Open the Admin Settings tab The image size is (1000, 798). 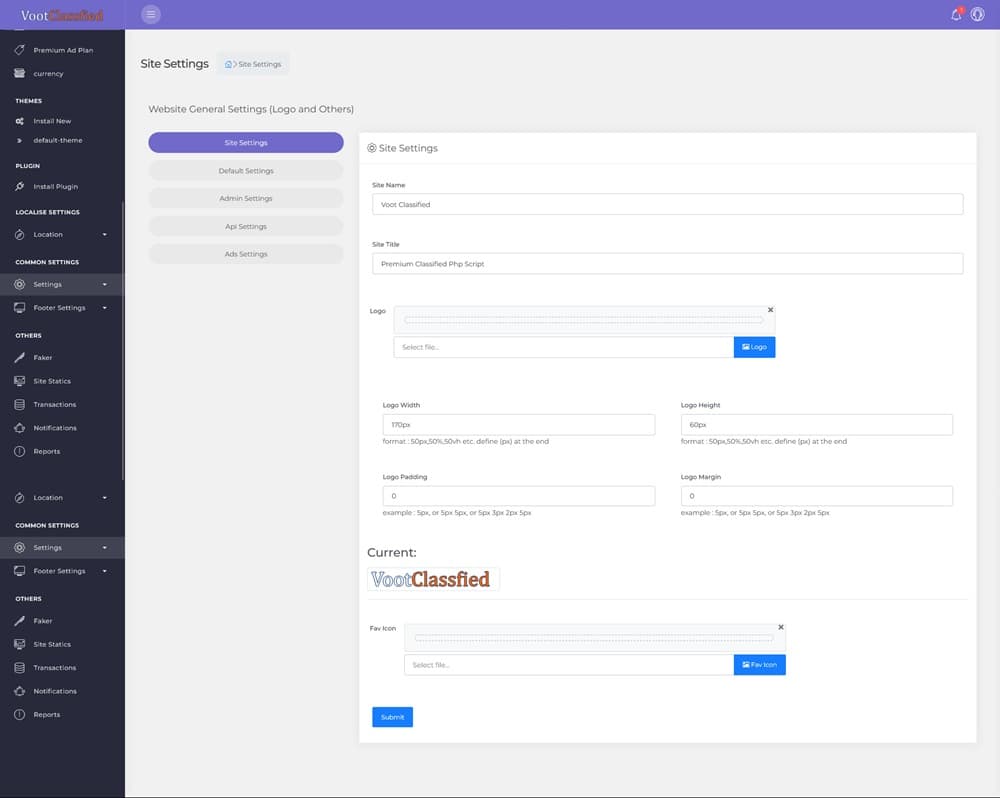tap(246, 199)
